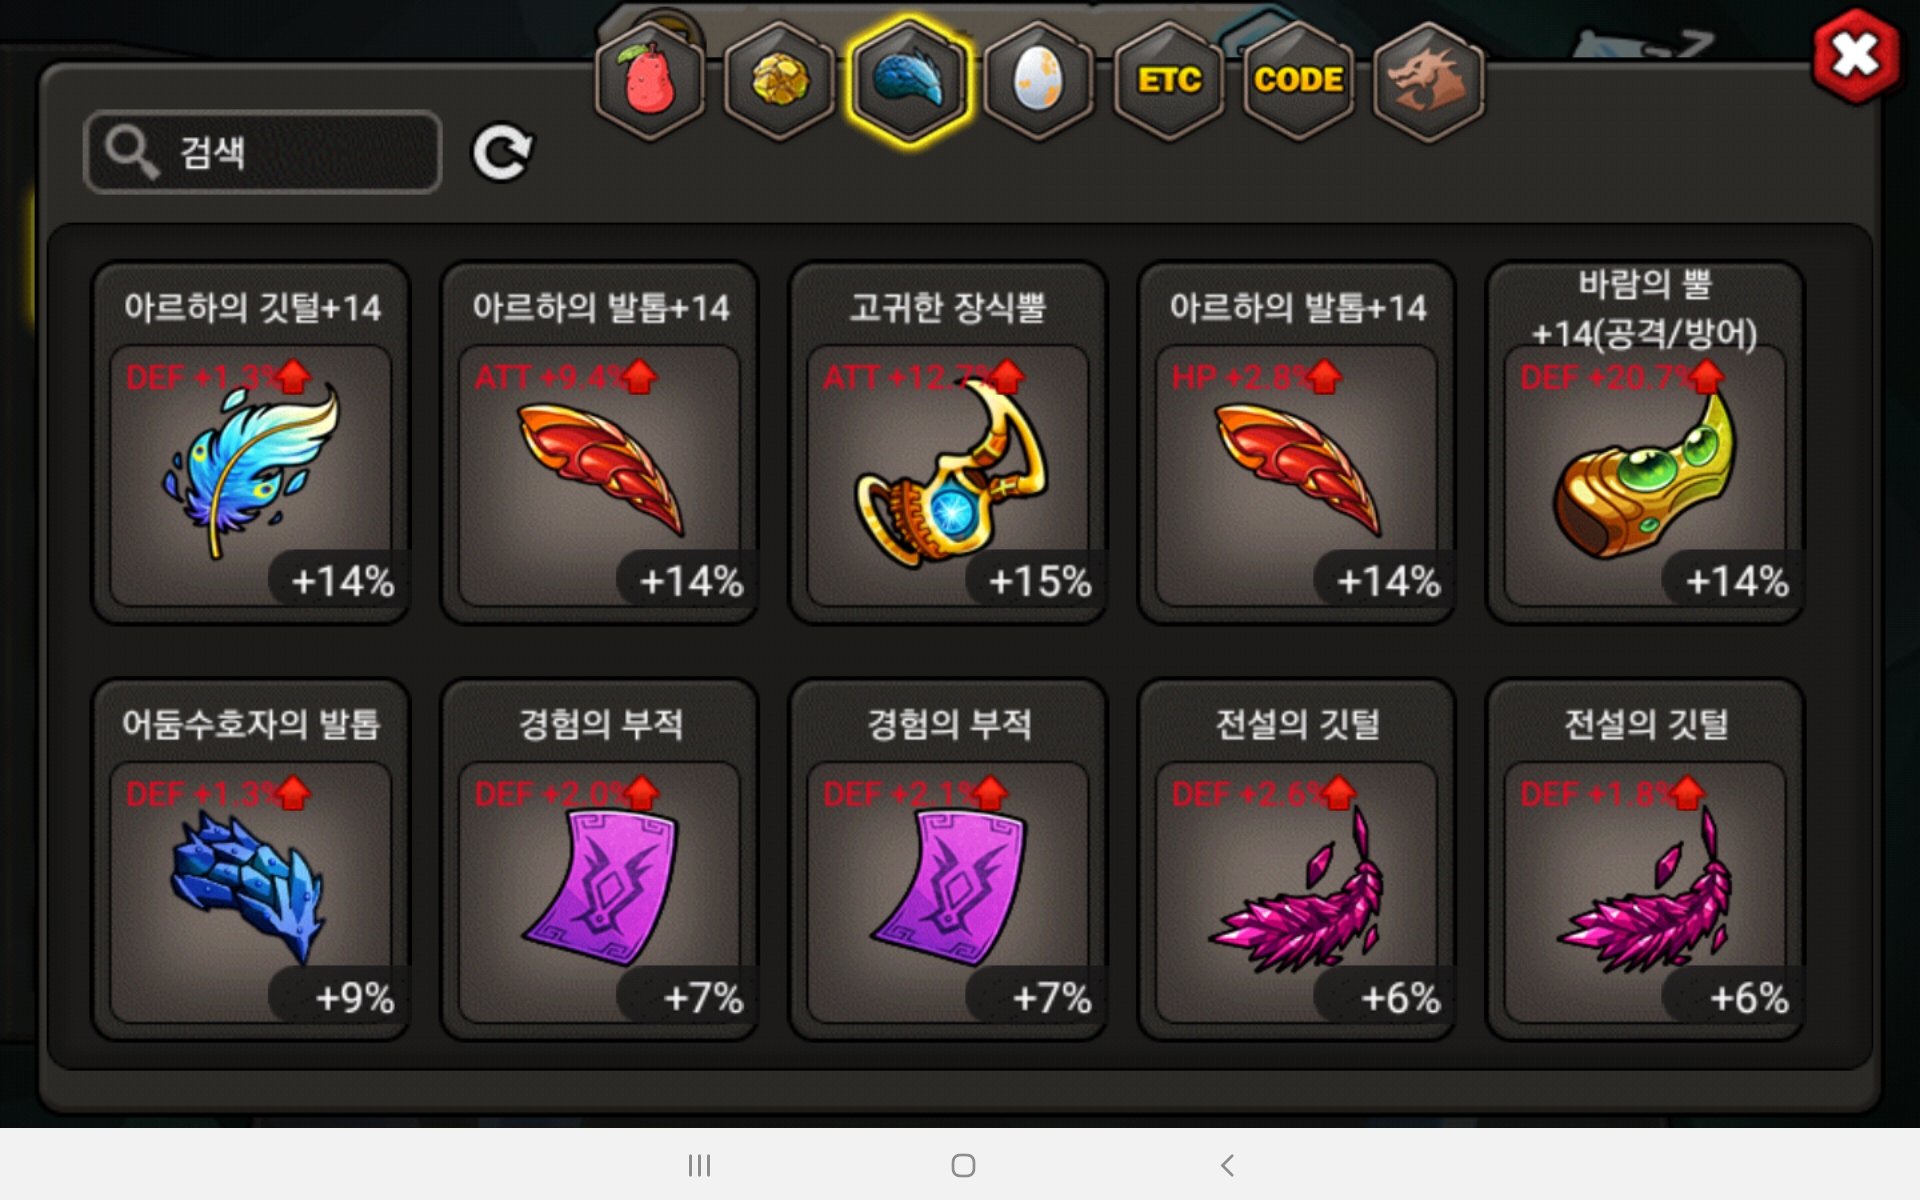Select the 고귀한 장식뿔 golden horn item

coord(948,443)
